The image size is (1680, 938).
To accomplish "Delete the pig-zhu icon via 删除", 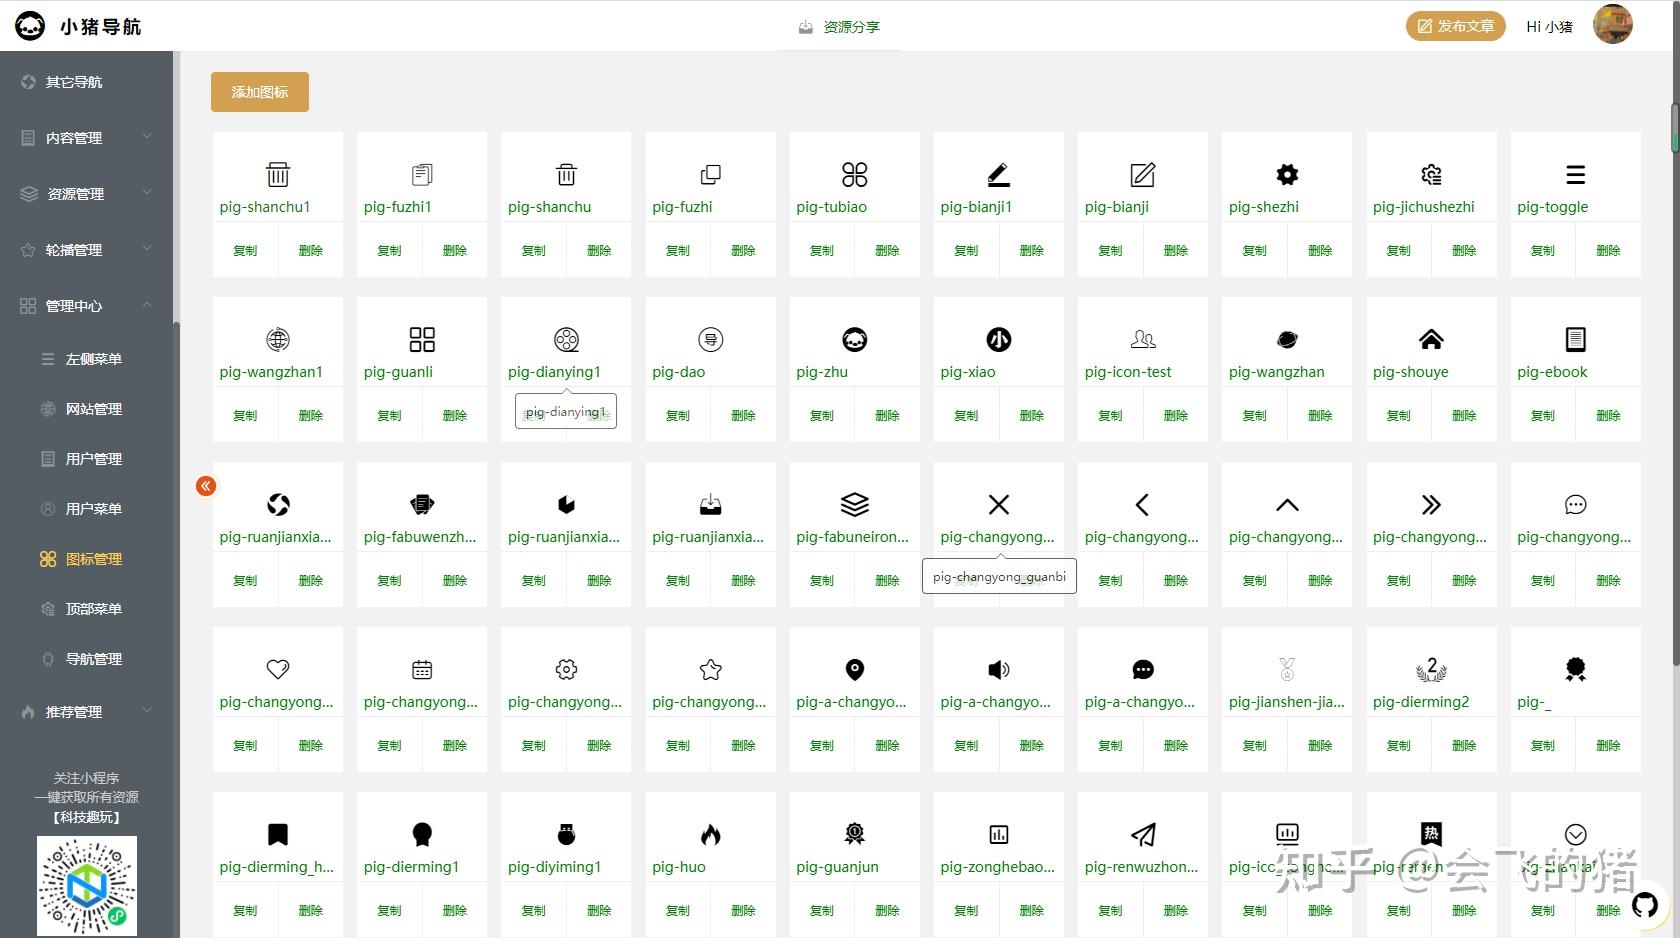I will (x=887, y=415).
